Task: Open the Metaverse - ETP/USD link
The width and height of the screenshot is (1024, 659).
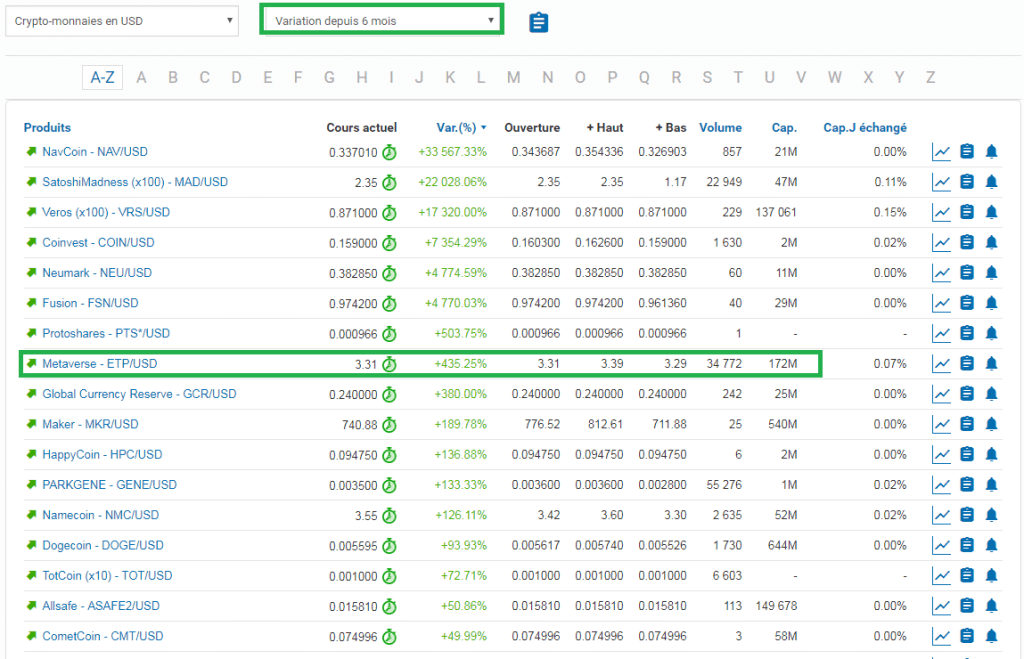Action: pyautogui.click(x=100, y=364)
